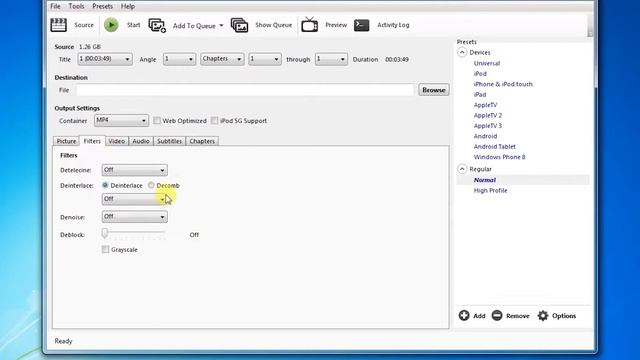This screenshot has width=640, height=360.
Task: Click the Deblock slider handle
Action: pos(105,233)
